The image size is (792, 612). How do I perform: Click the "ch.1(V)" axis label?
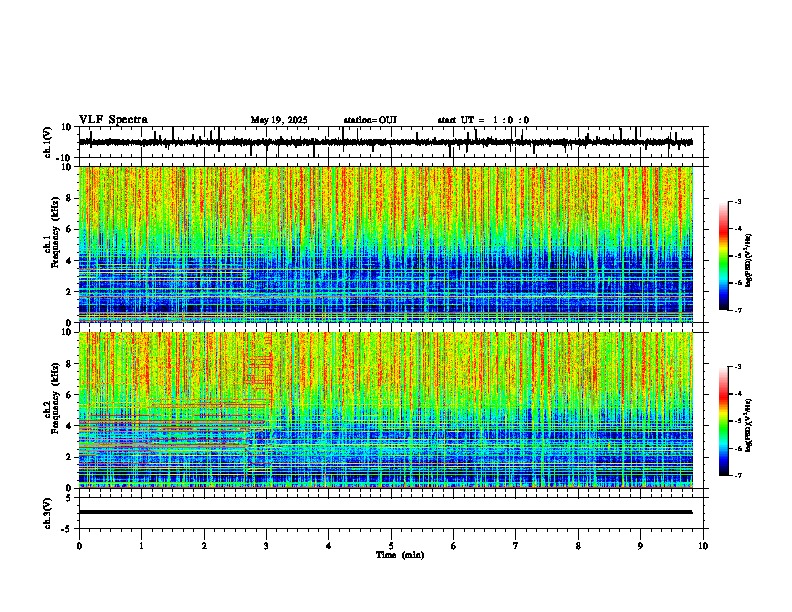tap(48, 142)
